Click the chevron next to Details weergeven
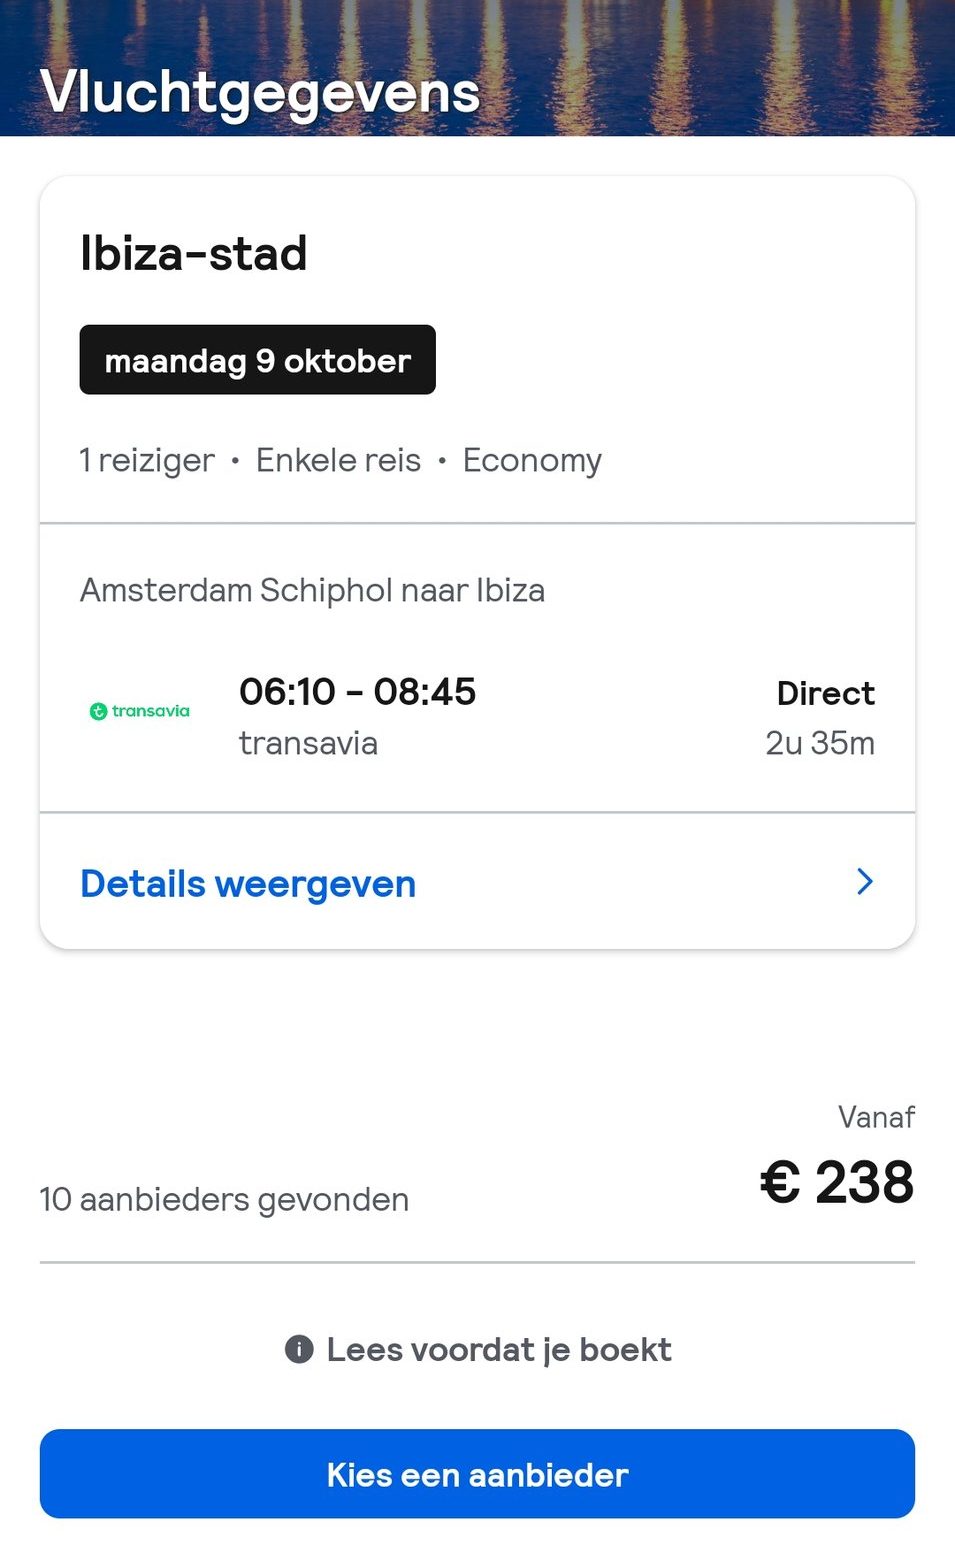Screen dimensions: 955x1542 pyautogui.click(x=864, y=882)
